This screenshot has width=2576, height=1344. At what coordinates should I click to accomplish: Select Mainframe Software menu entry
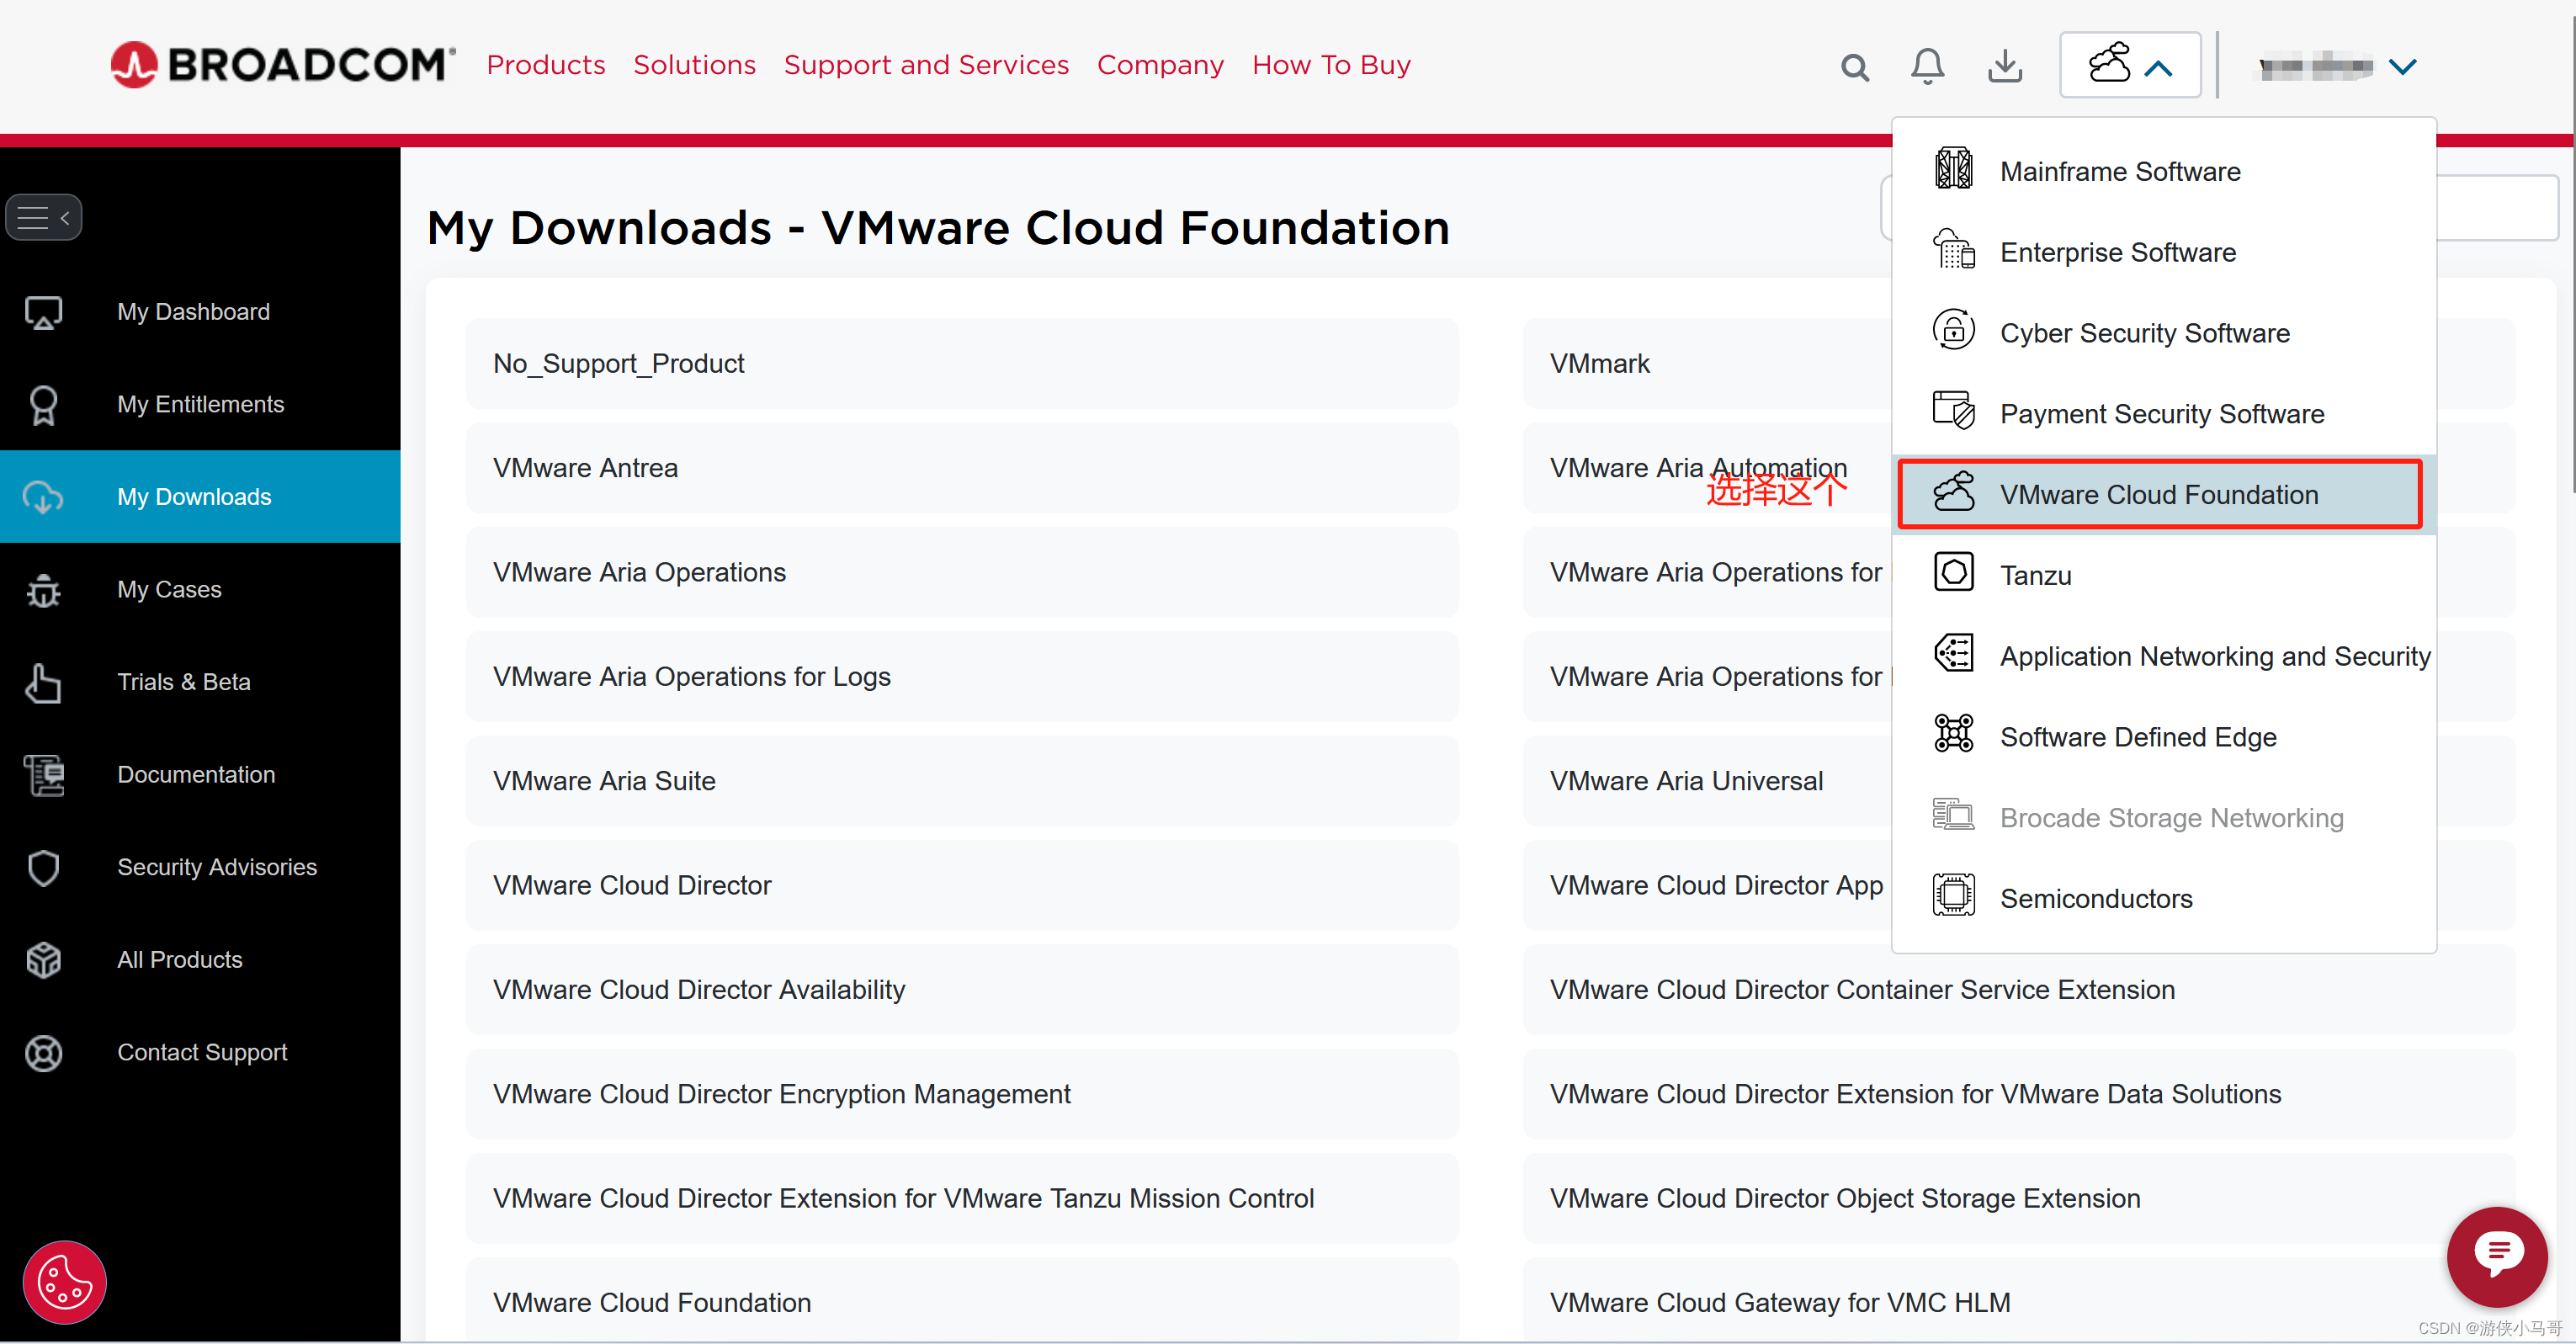tap(2119, 171)
